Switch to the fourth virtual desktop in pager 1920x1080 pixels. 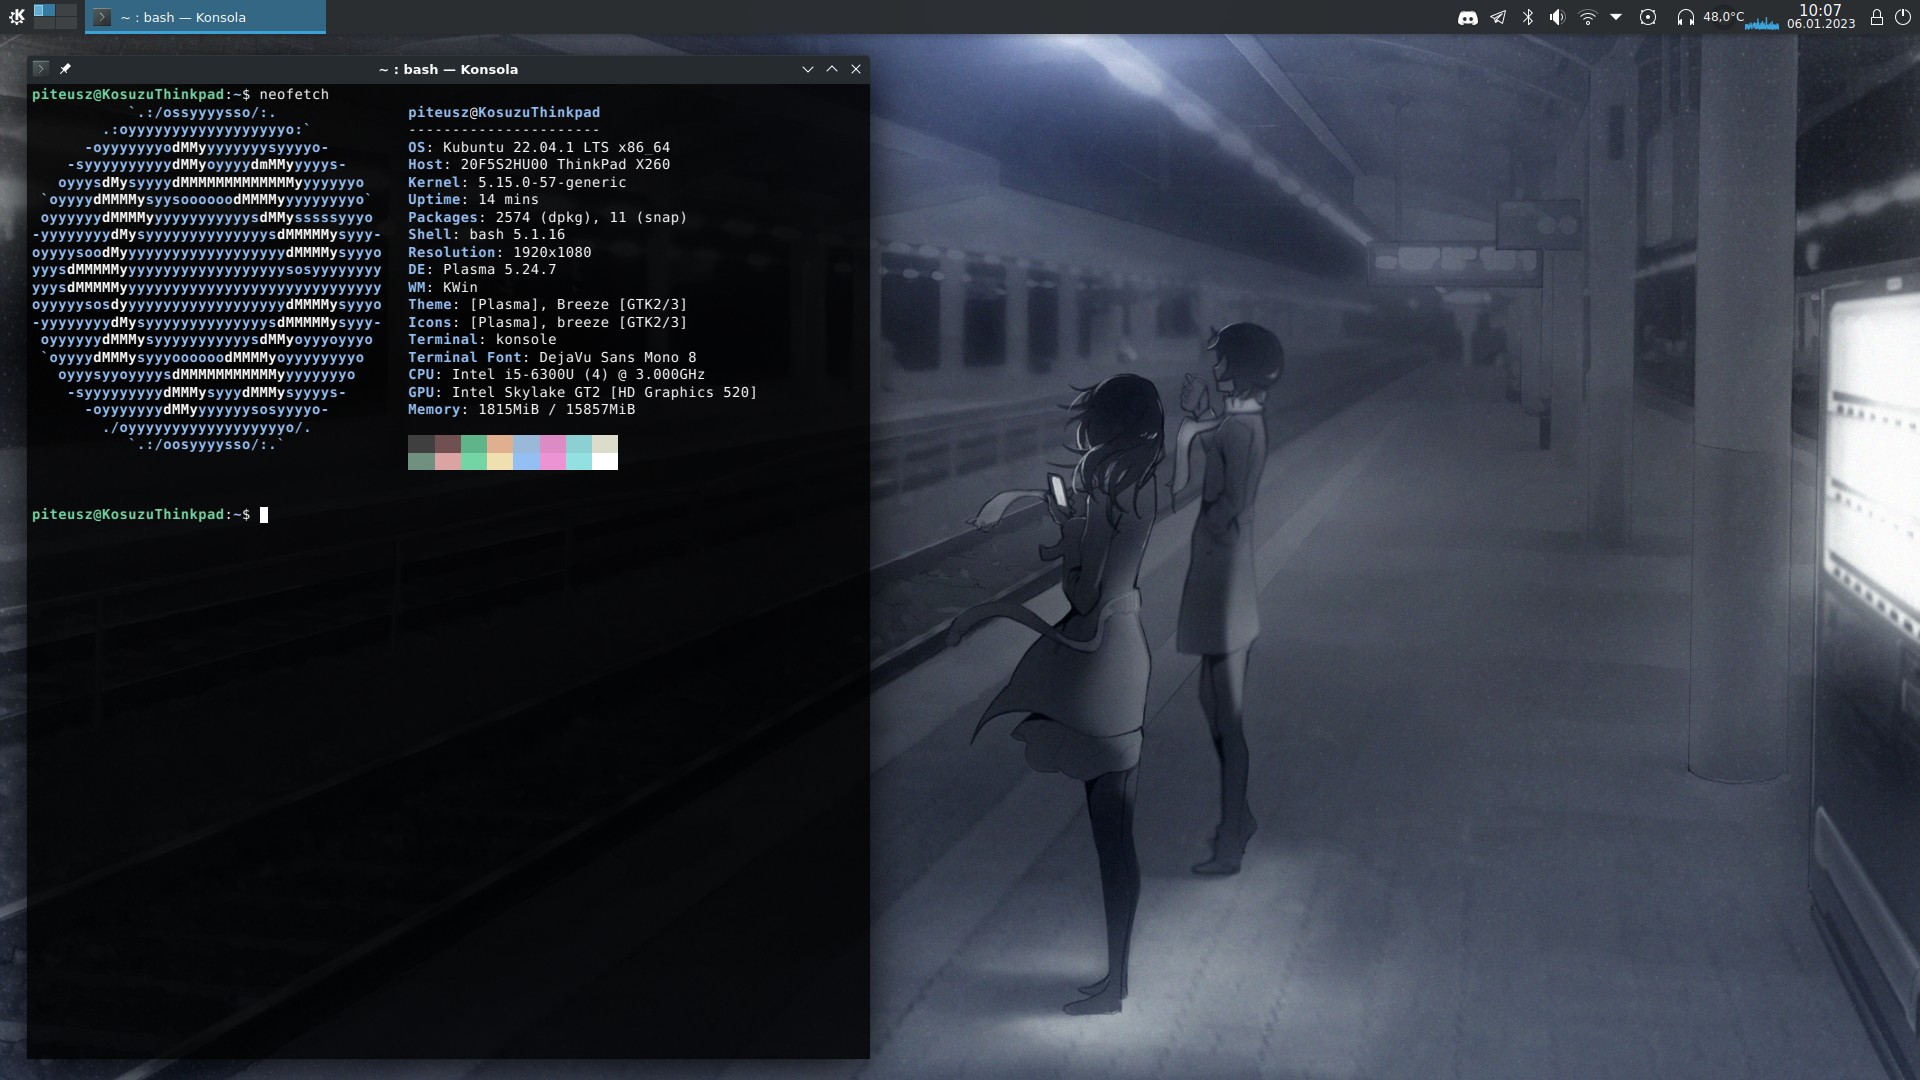point(66,23)
